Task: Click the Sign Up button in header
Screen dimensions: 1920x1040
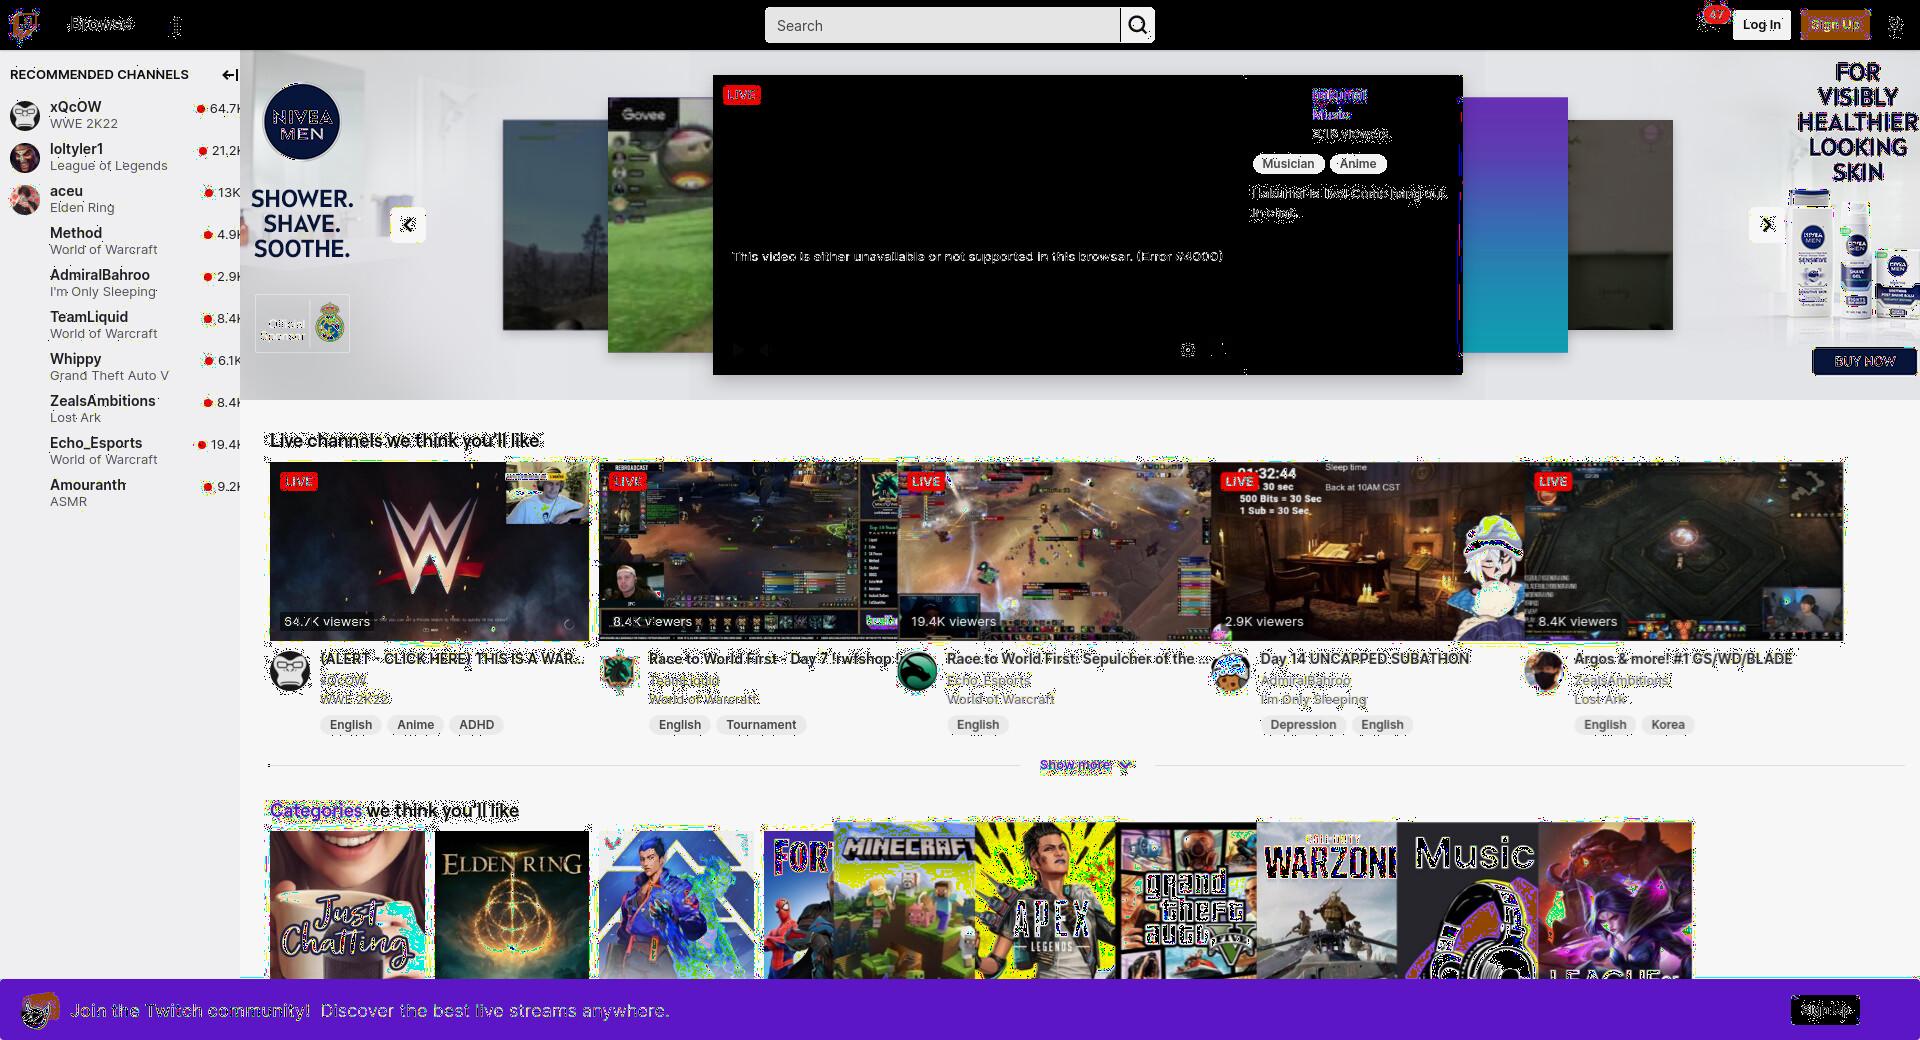Action: coord(1835,25)
